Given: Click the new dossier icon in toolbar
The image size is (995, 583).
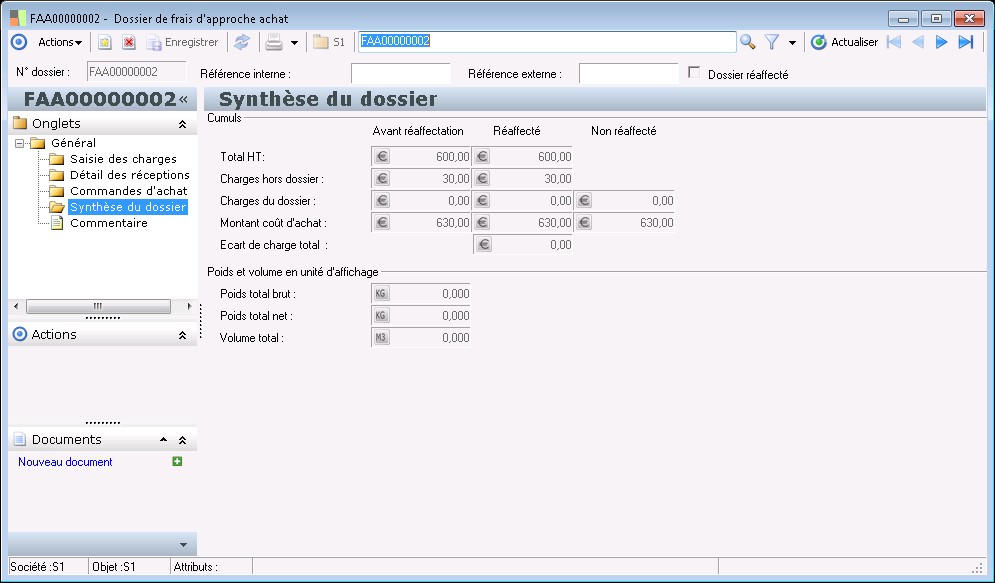Looking at the screenshot, I should tap(104, 42).
